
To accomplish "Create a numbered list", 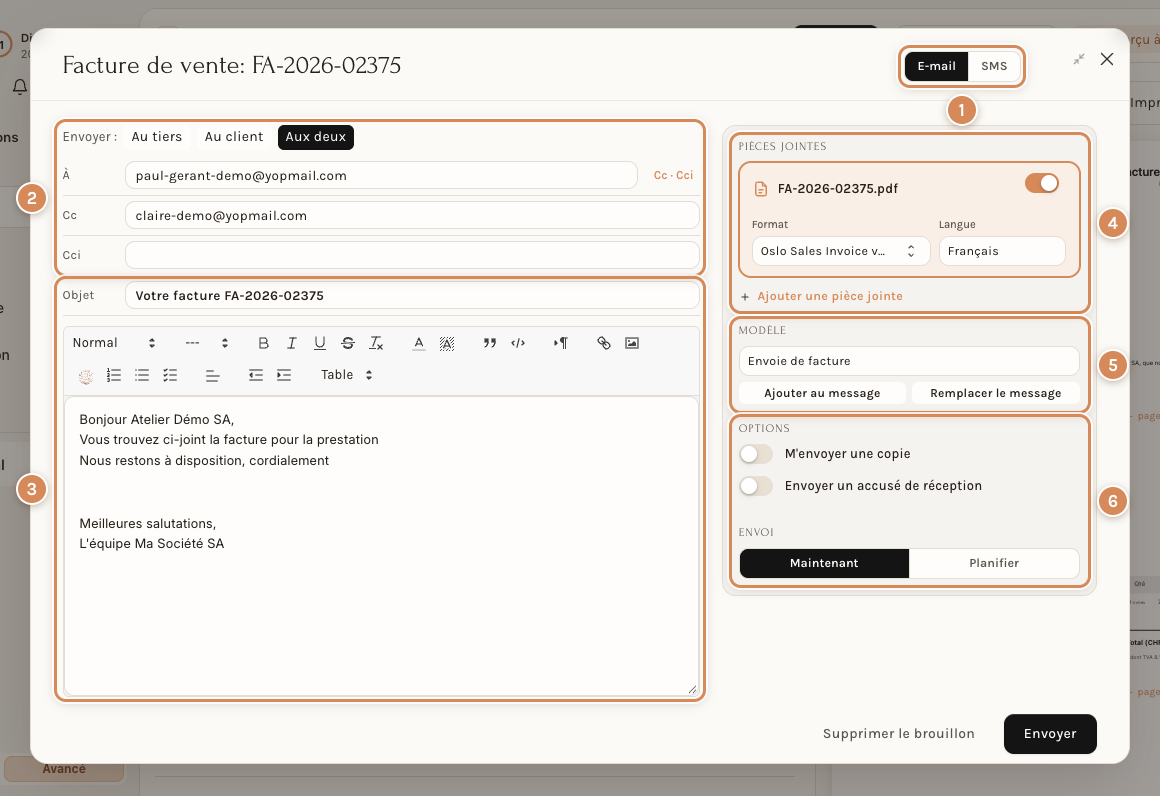I will pos(114,375).
